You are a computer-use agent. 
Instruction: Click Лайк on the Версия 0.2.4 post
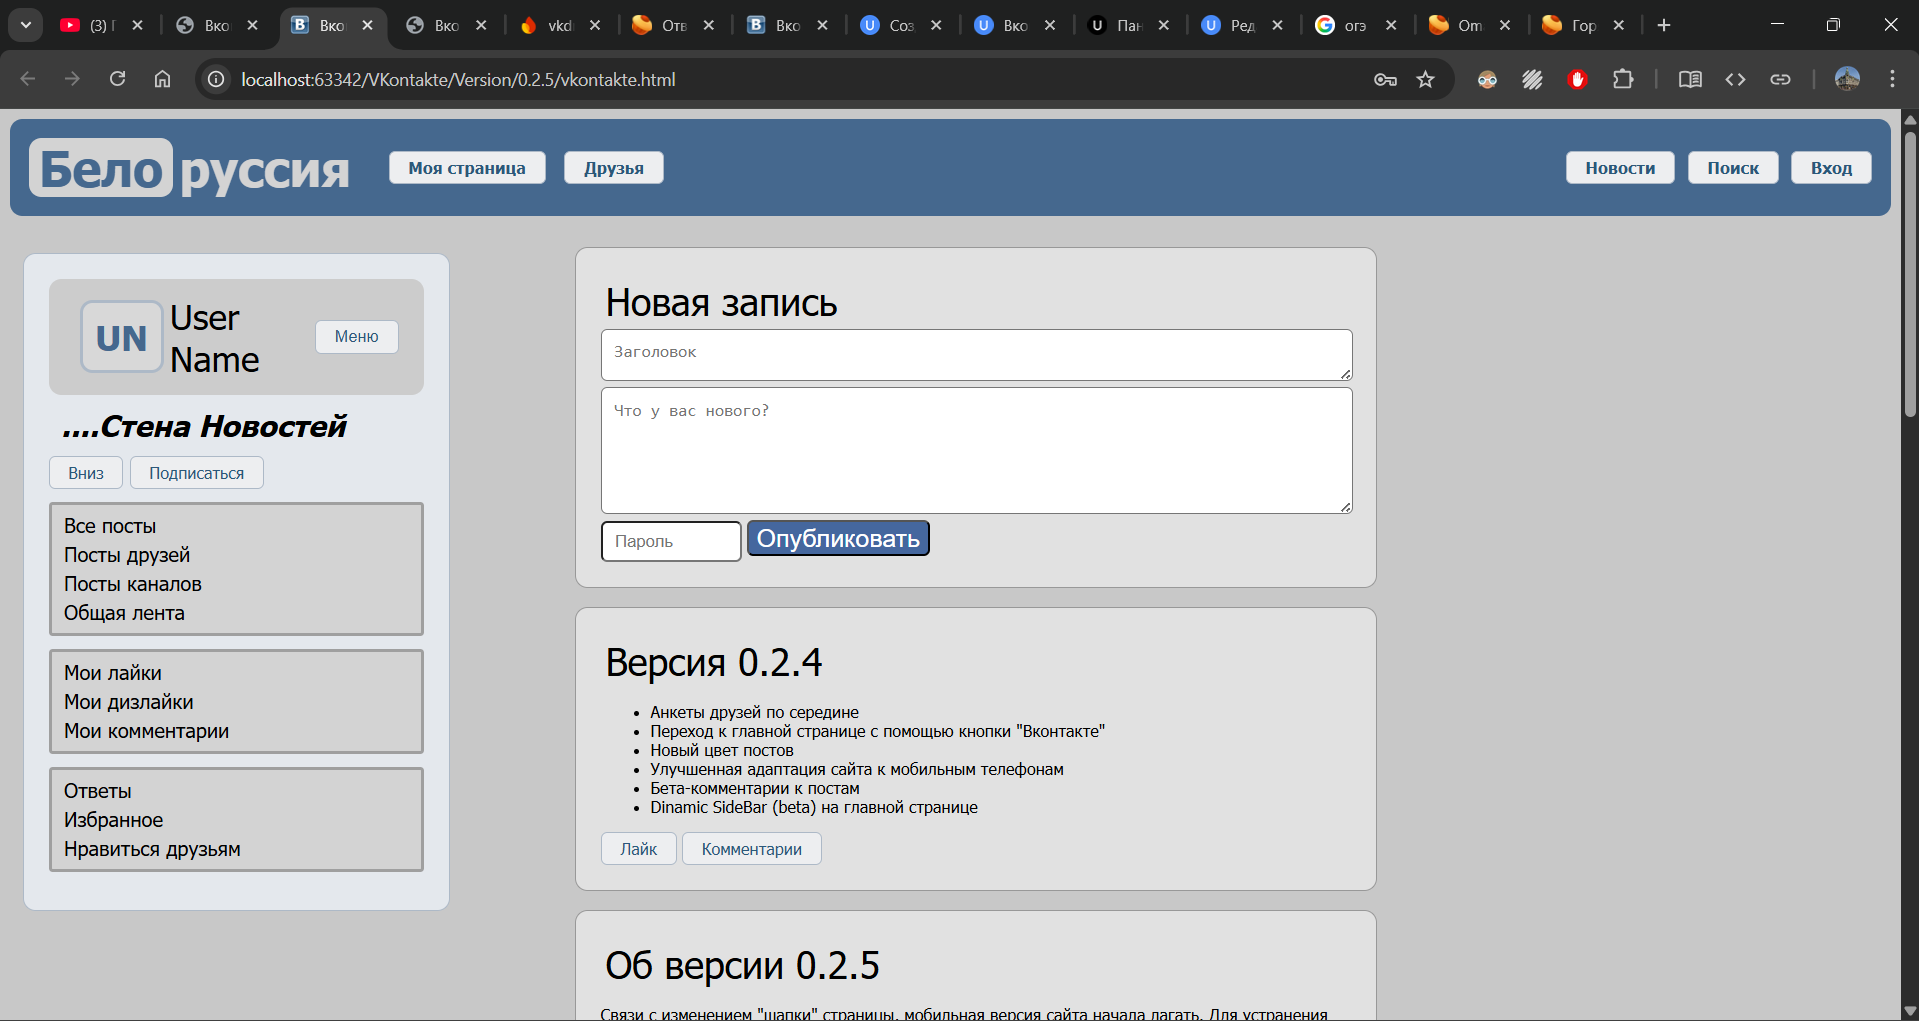tap(639, 849)
